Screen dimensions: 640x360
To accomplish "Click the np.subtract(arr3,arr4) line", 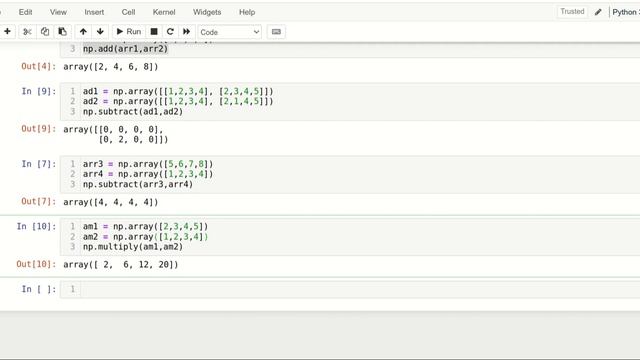I will click(x=138, y=184).
